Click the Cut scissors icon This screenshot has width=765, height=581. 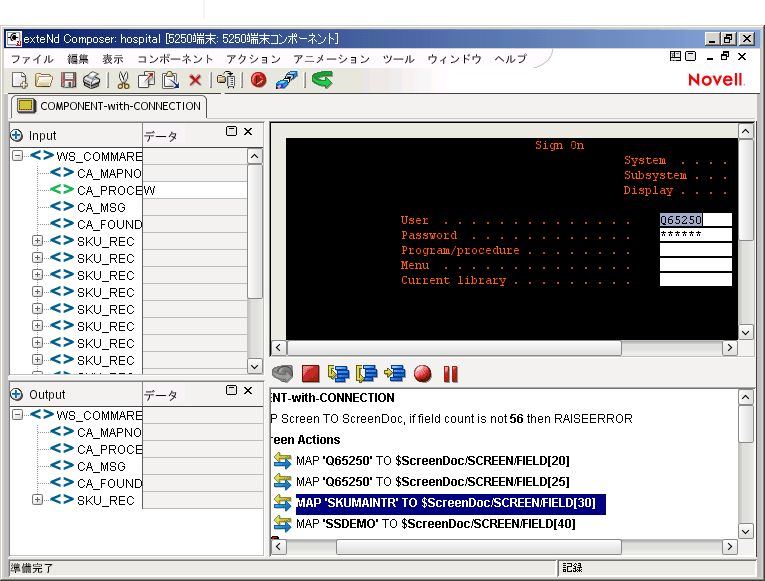coord(123,80)
